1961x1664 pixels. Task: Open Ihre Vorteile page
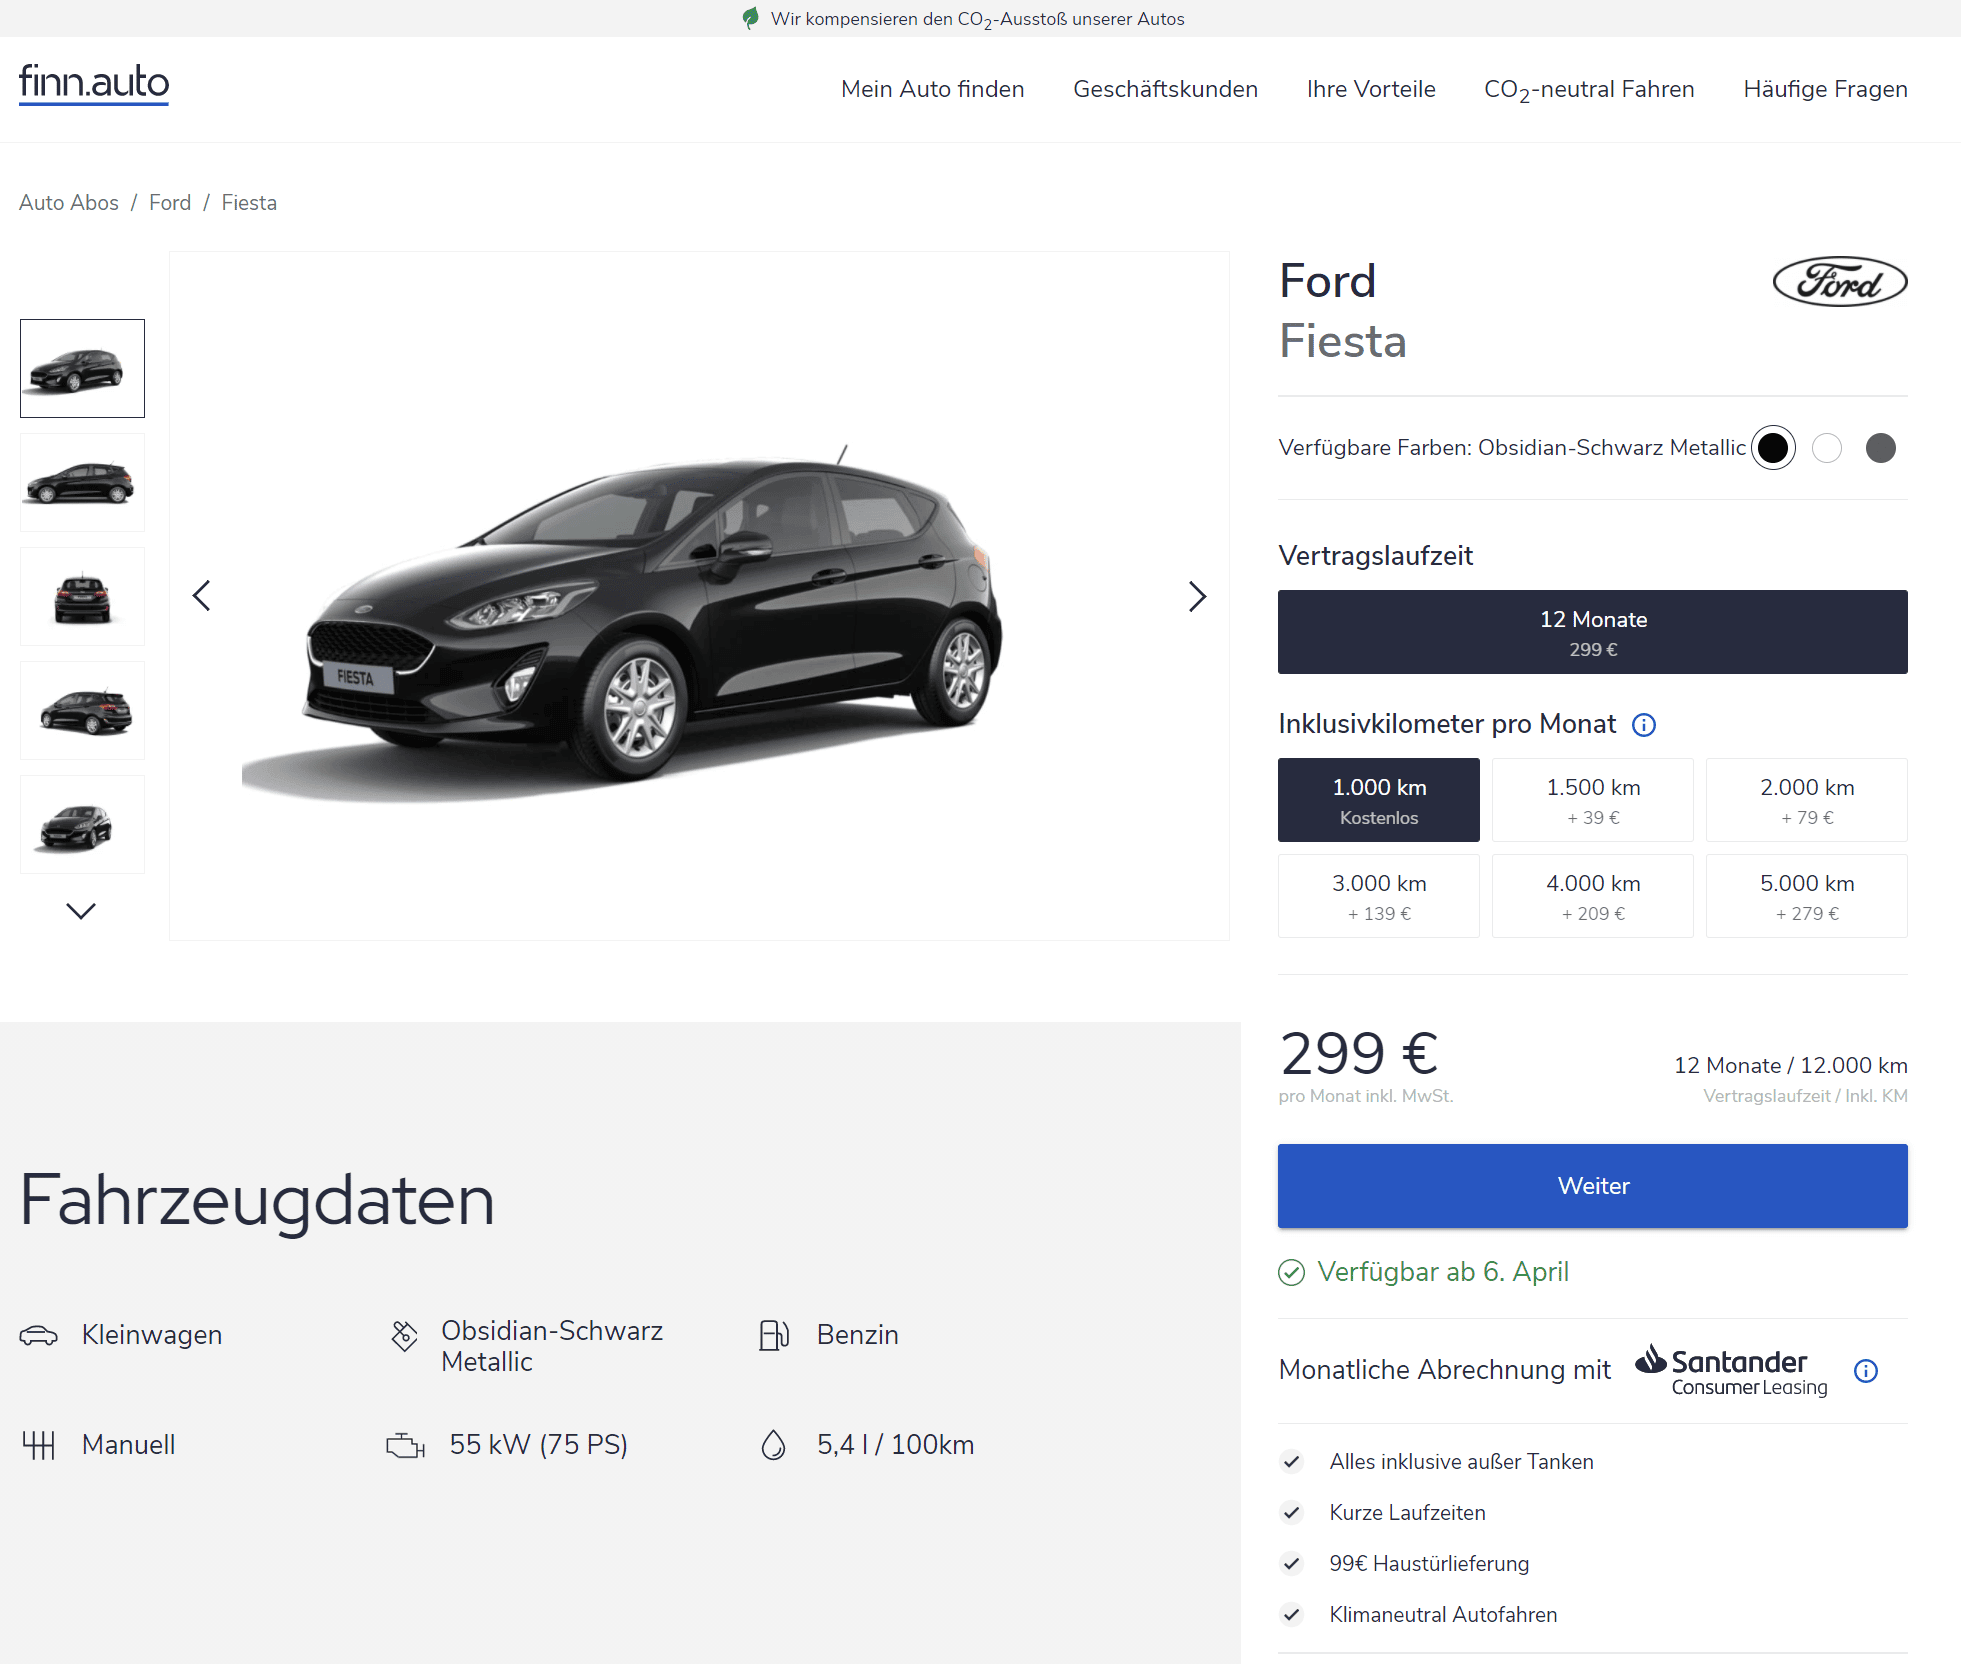pyautogui.click(x=1371, y=89)
